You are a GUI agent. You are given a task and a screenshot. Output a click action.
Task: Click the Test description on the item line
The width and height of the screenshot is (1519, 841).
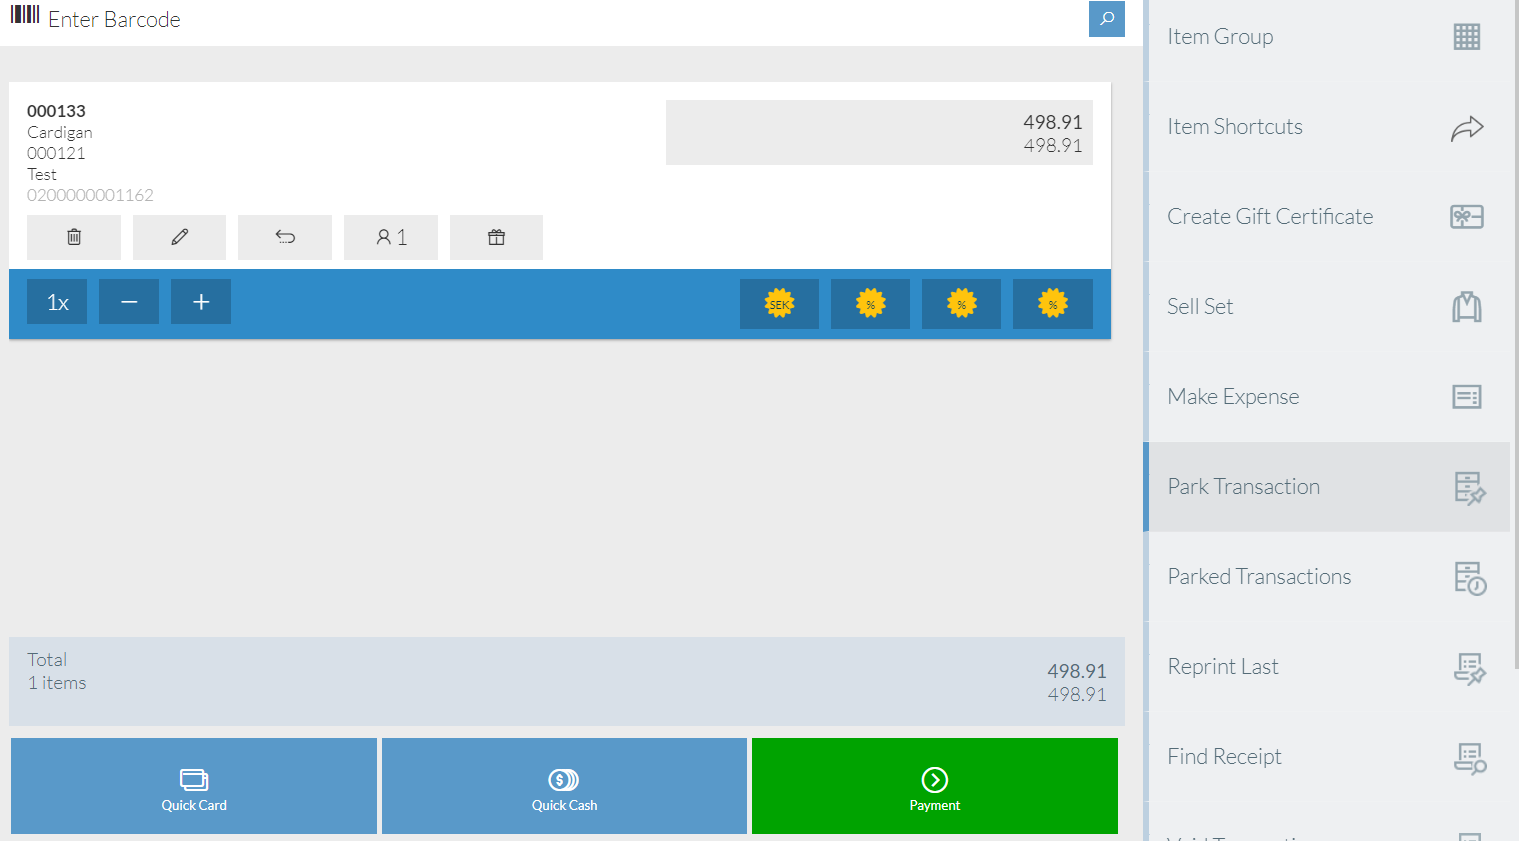tap(42, 174)
